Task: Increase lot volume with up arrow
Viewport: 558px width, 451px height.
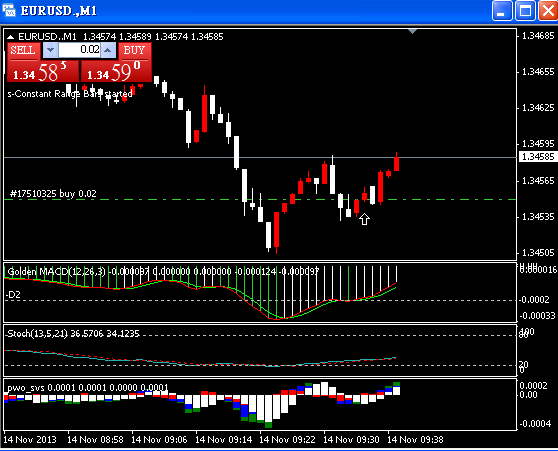Action: click(108, 50)
